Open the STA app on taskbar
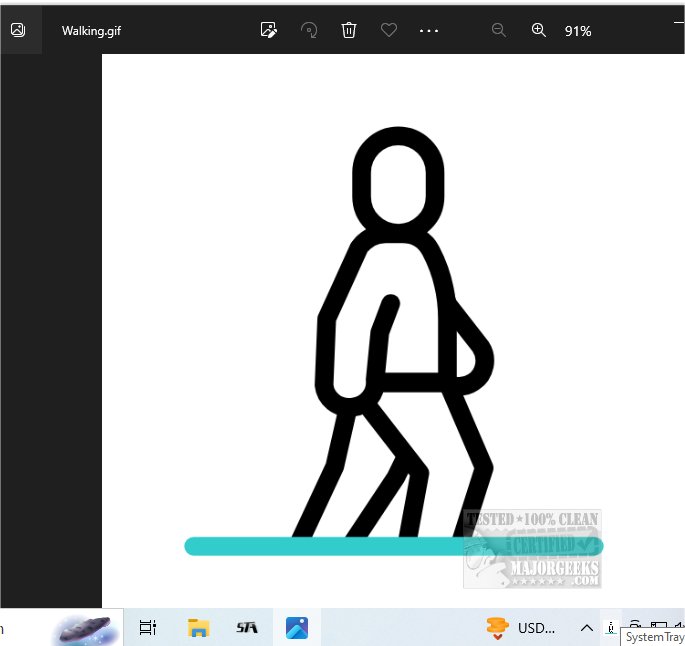 (x=247, y=628)
